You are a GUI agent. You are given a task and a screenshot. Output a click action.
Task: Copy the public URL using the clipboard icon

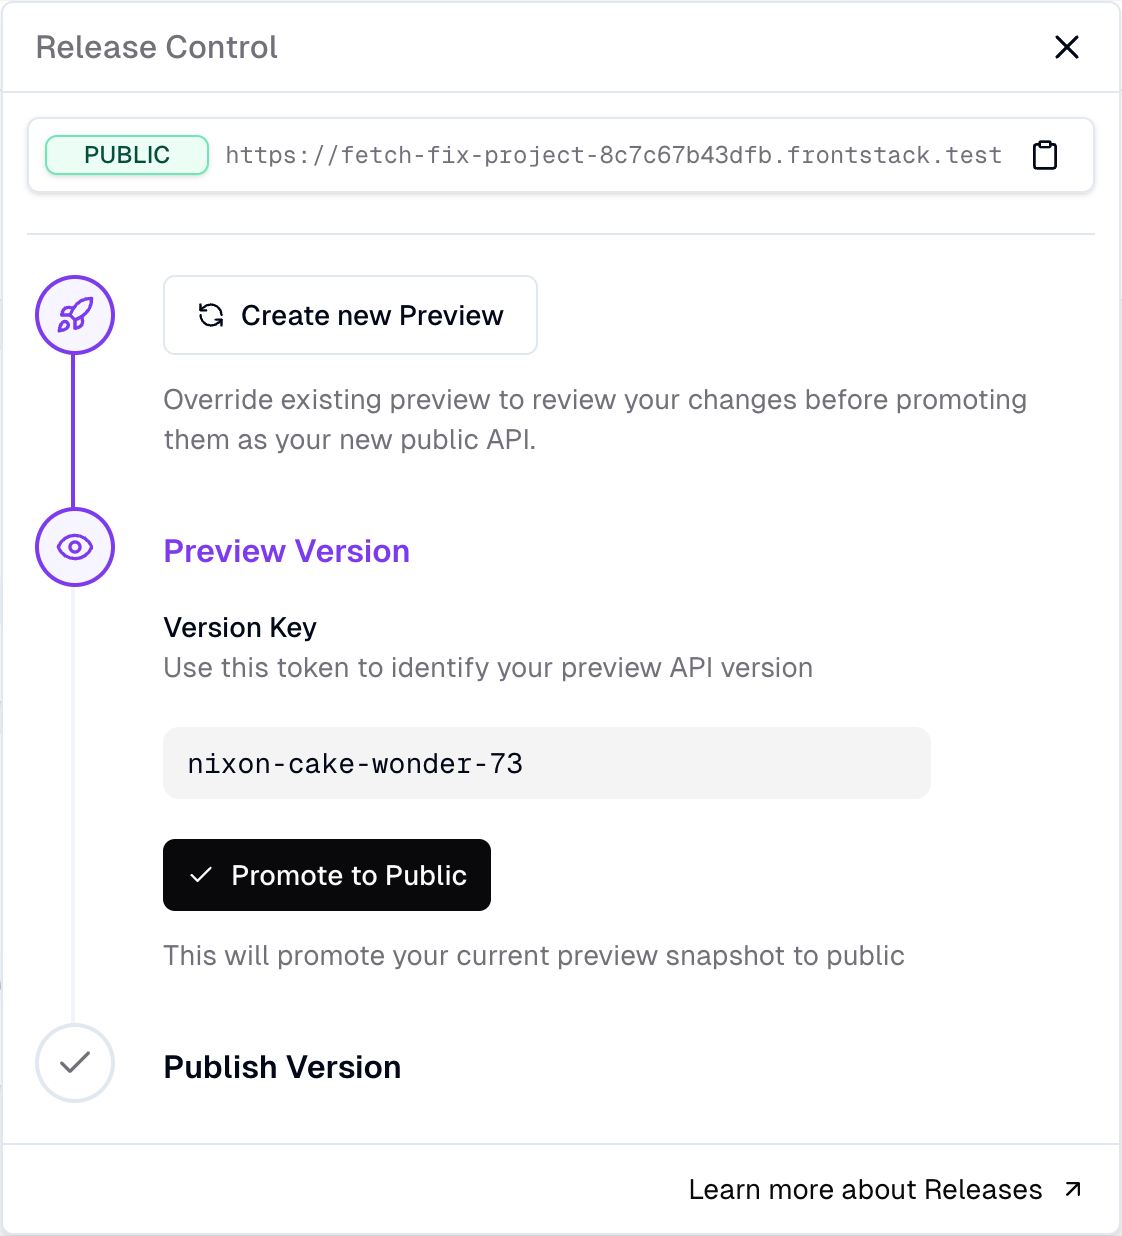1044,155
